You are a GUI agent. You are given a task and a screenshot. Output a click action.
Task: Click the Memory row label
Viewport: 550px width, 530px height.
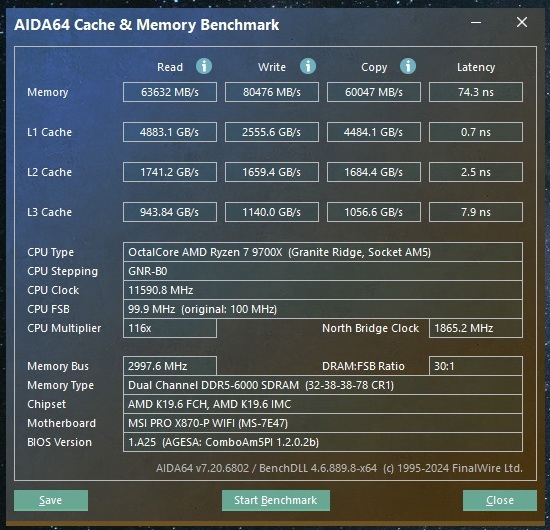[x=48, y=92]
